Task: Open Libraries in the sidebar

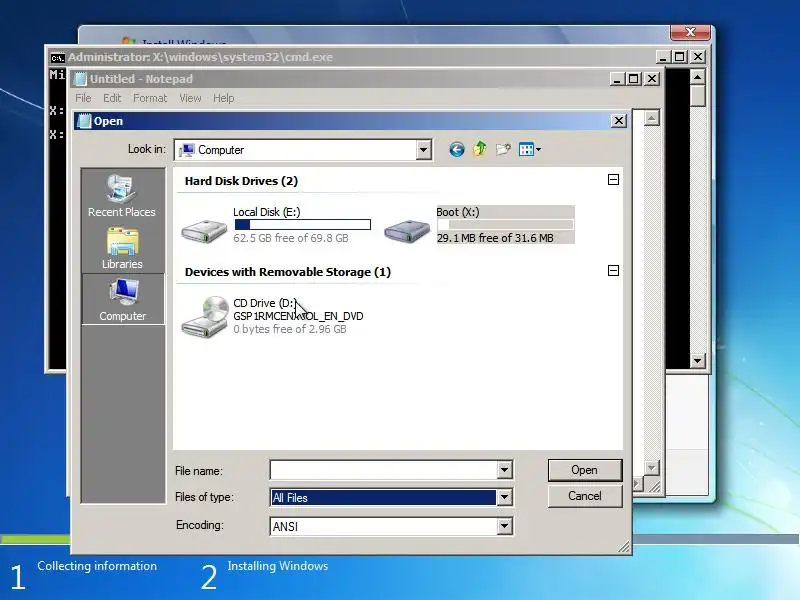Action: [x=122, y=248]
